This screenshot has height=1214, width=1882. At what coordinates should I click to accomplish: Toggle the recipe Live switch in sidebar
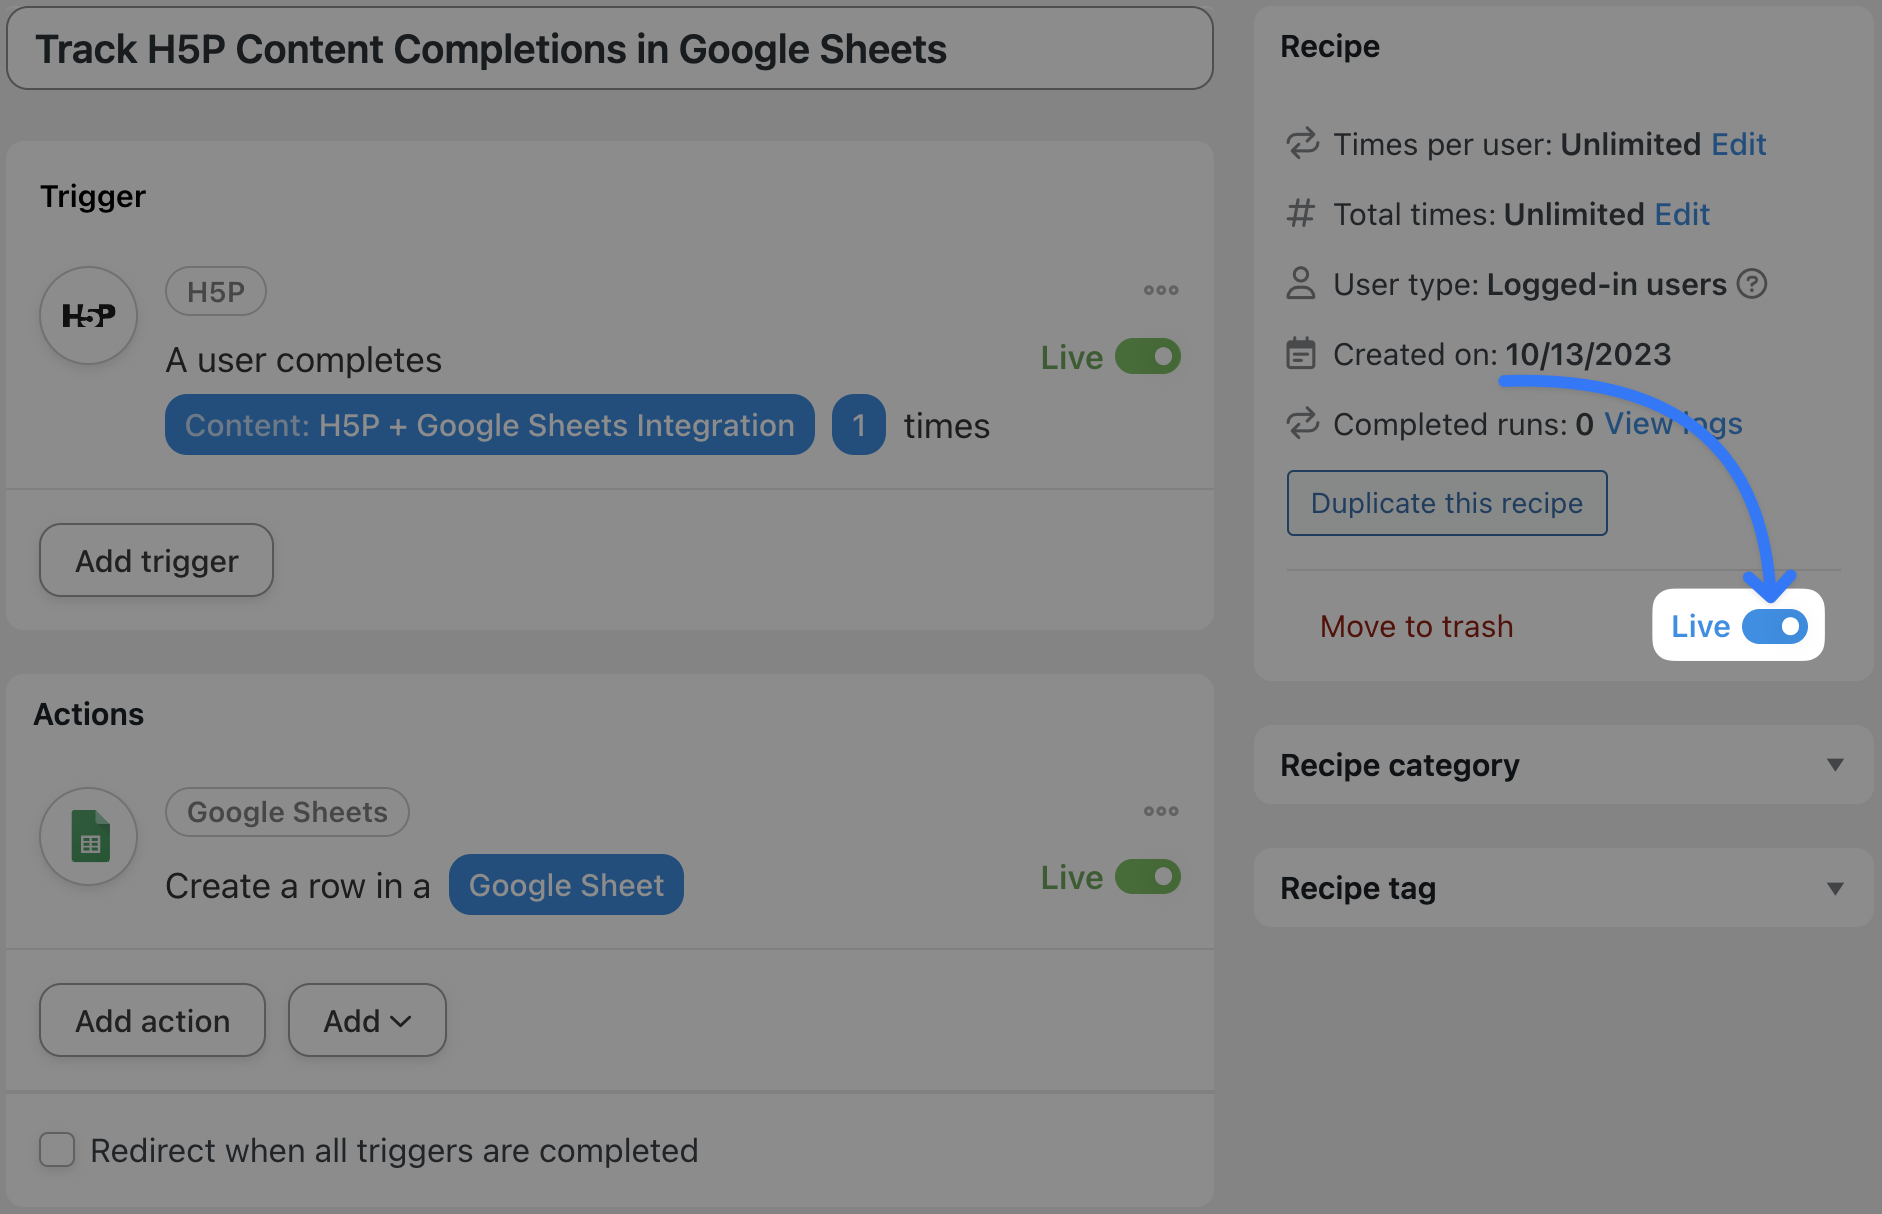click(x=1774, y=627)
